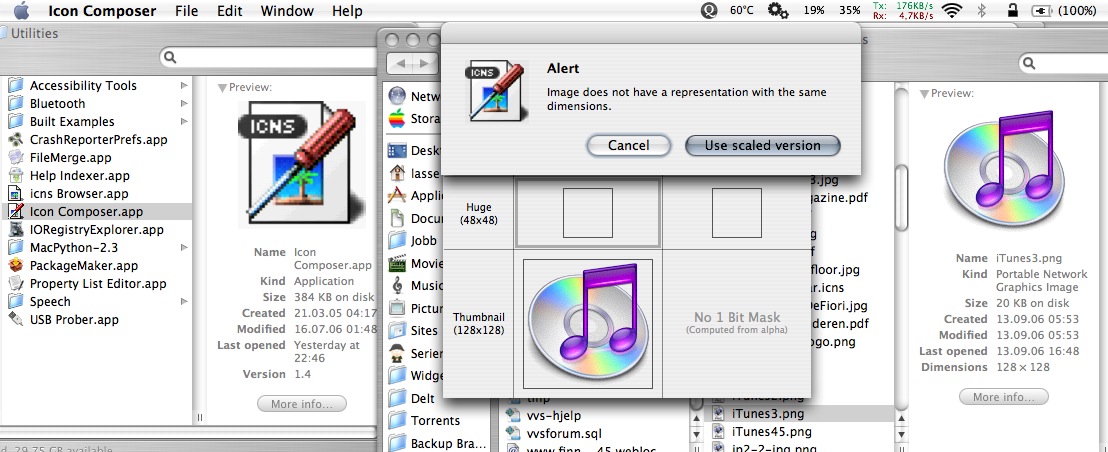Image resolution: width=1108 pixels, height=452 pixels.
Task: Open the Window menu
Action: 287,11
